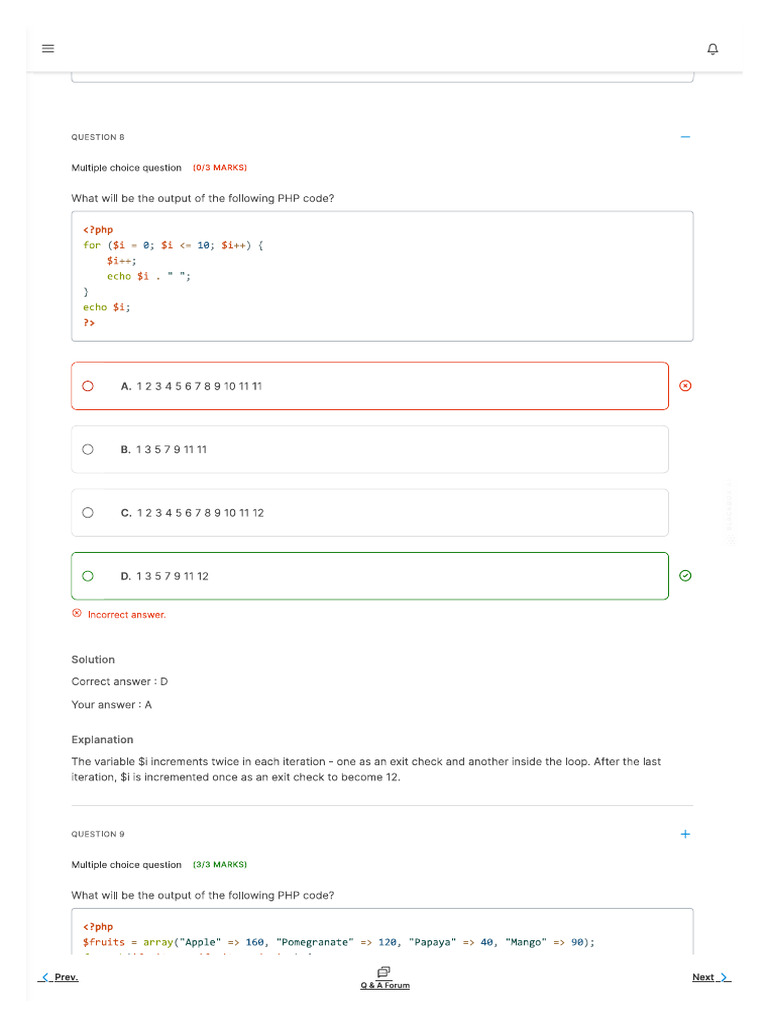Select radio button for option D
The image size is (768, 1024).
88,576
